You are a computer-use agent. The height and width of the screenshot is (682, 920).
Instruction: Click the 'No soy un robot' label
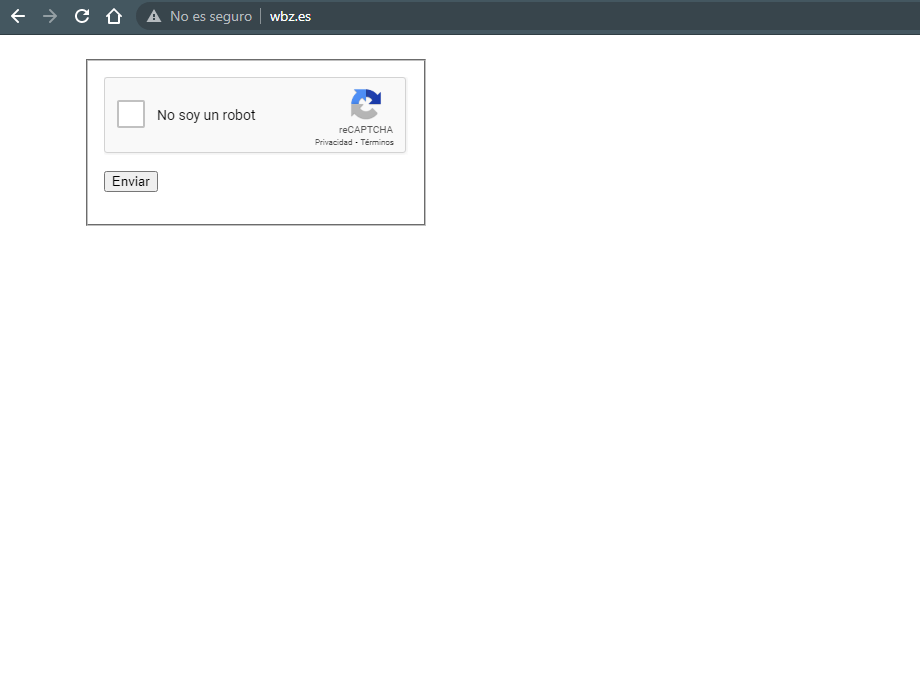(x=206, y=115)
